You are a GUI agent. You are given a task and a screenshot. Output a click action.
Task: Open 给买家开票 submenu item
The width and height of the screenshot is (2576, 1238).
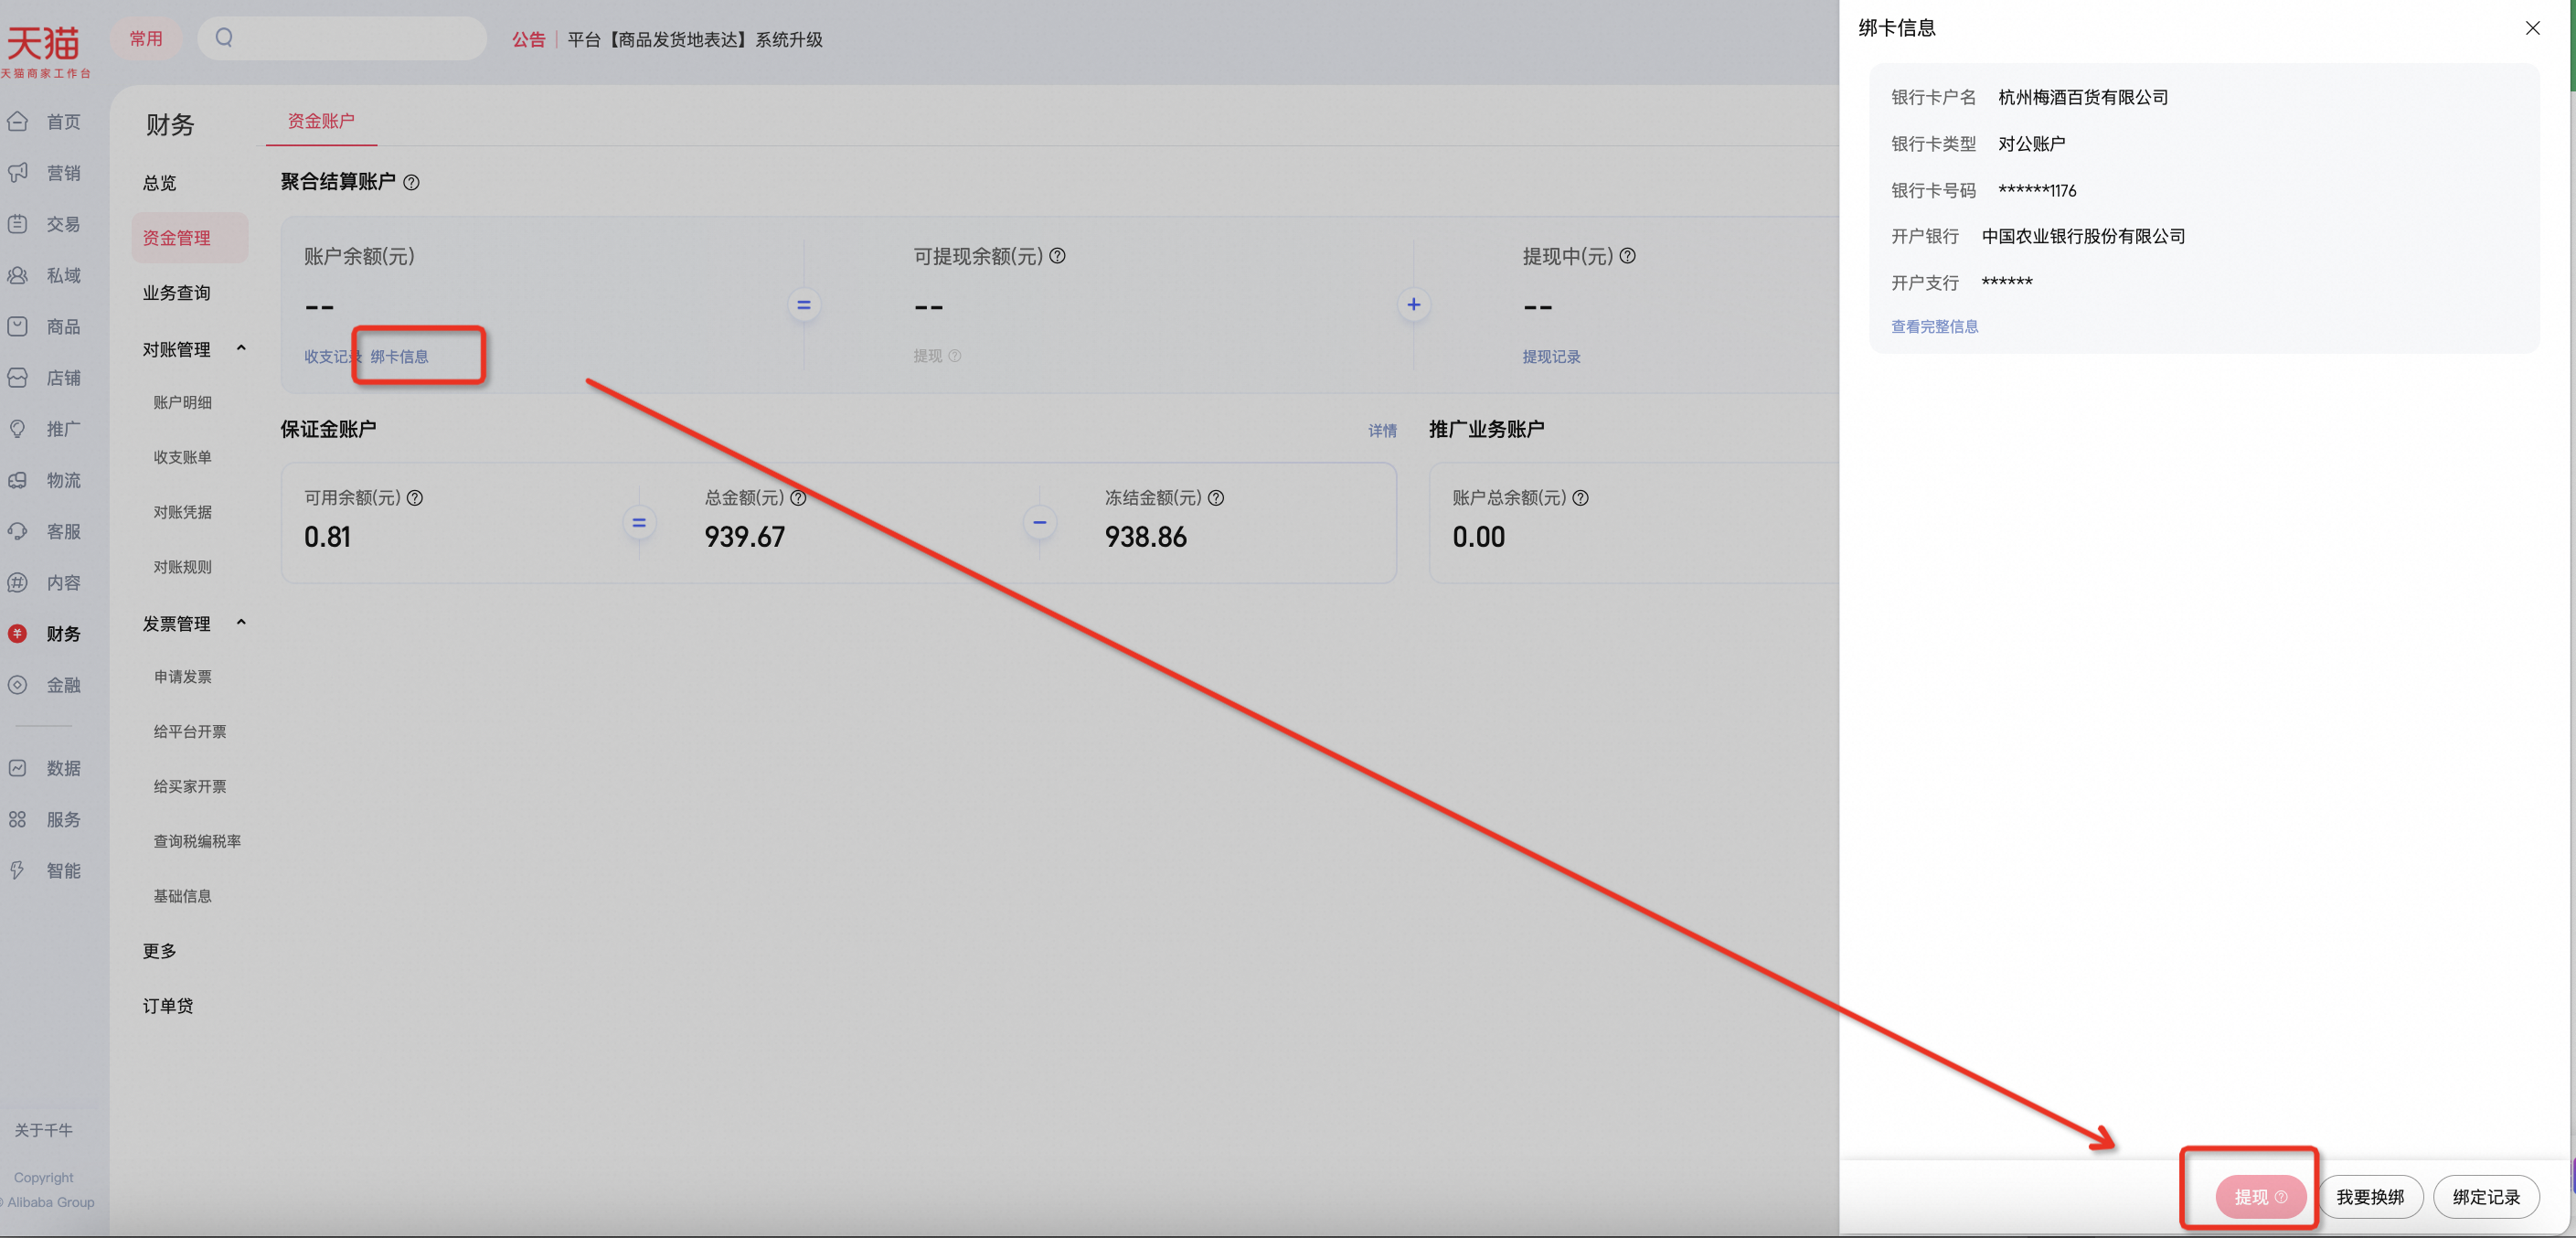[190, 787]
